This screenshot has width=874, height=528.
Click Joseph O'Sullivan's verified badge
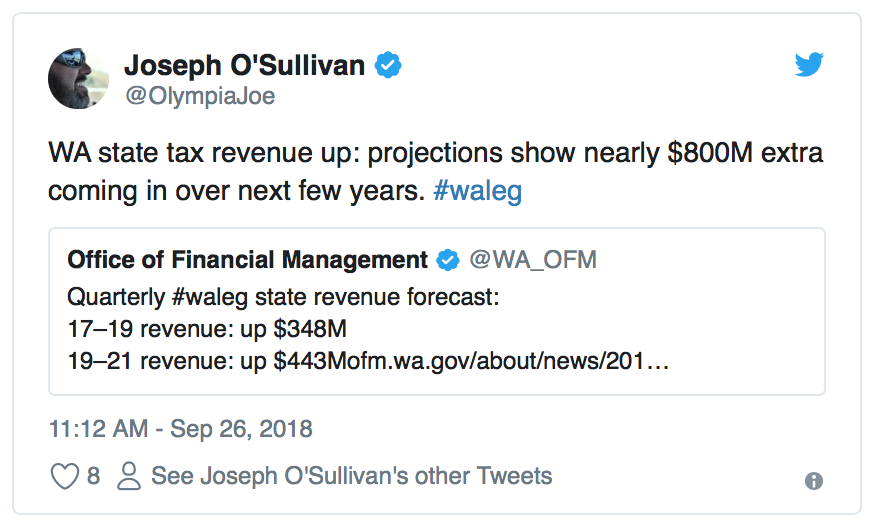pyautogui.click(x=387, y=65)
